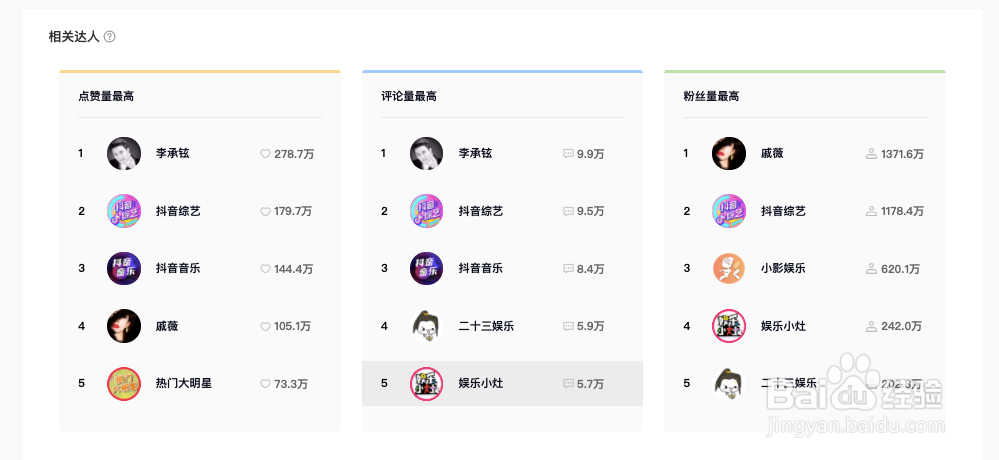Open 热门大明星 avatar in likes list
Image resolution: width=999 pixels, height=460 pixels.
124,384
